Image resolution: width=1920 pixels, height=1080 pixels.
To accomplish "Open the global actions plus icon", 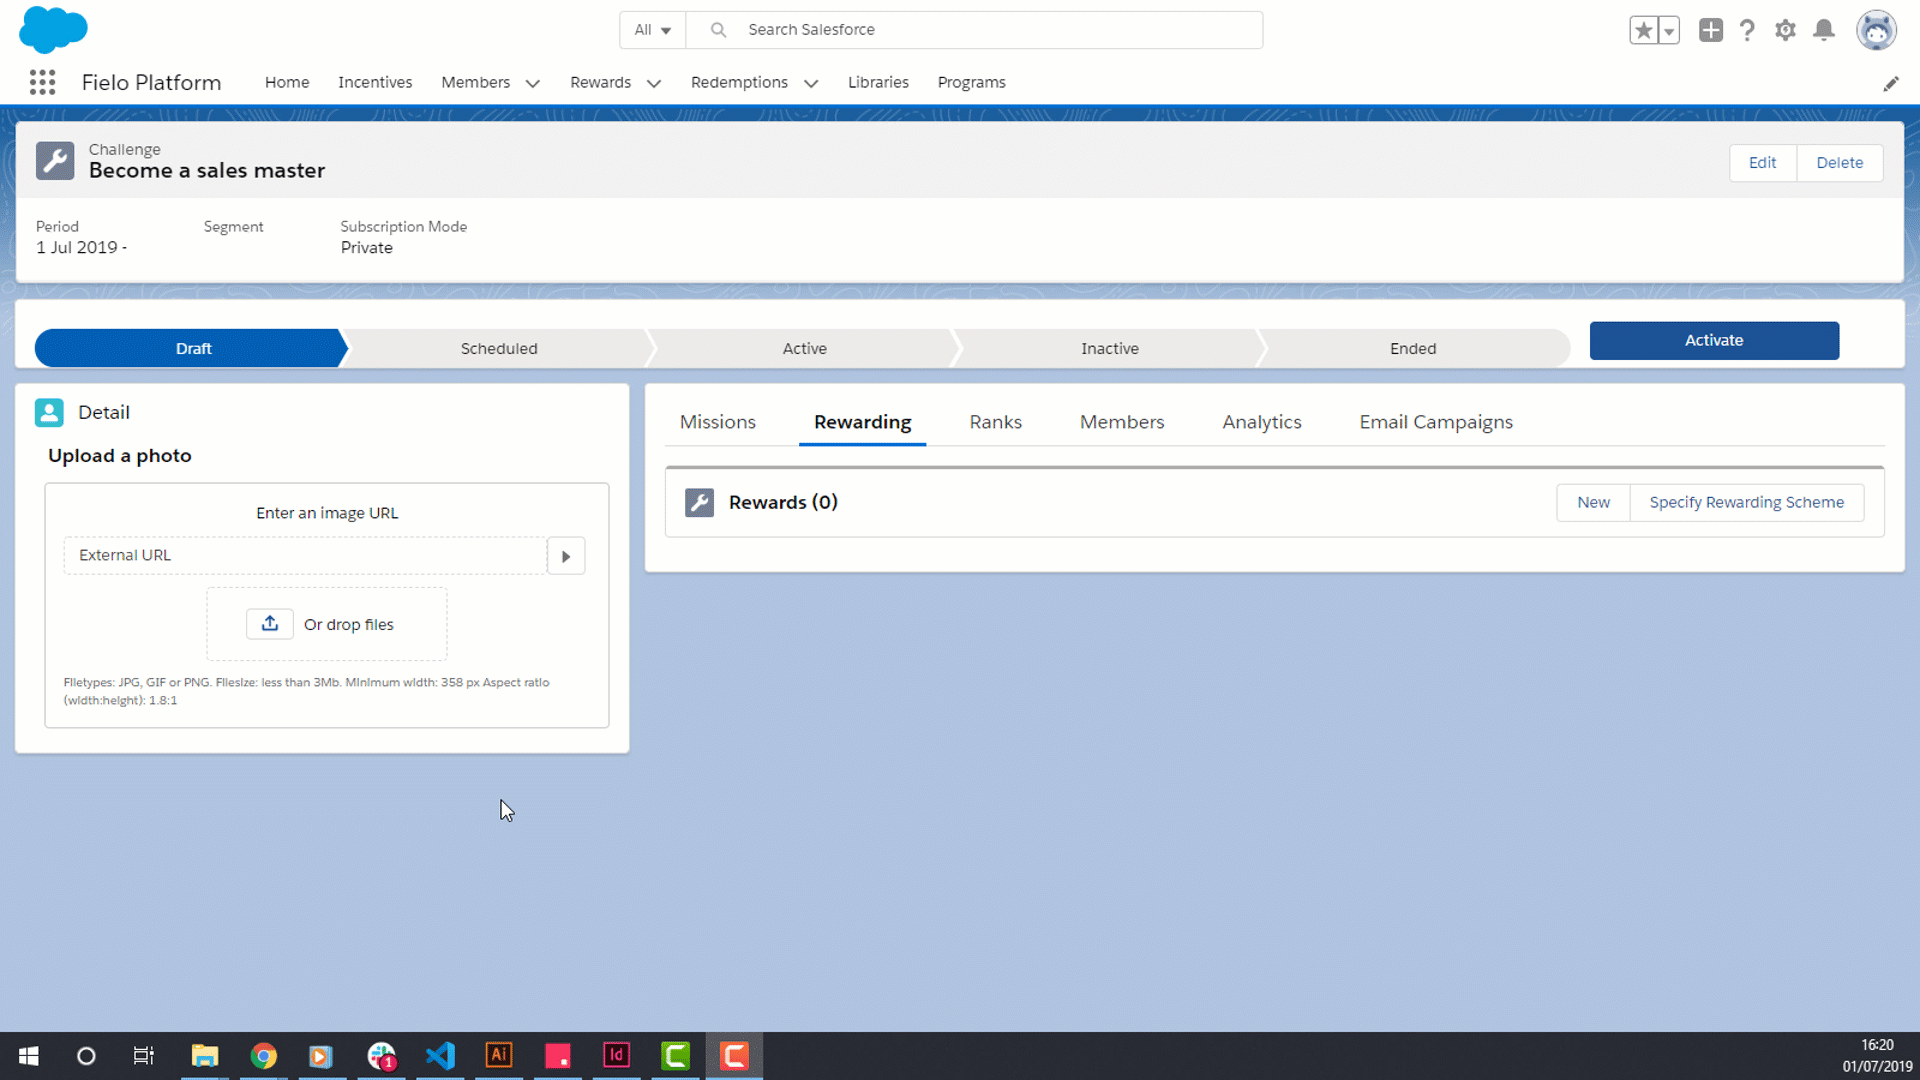I will (x=1710, y=30).
